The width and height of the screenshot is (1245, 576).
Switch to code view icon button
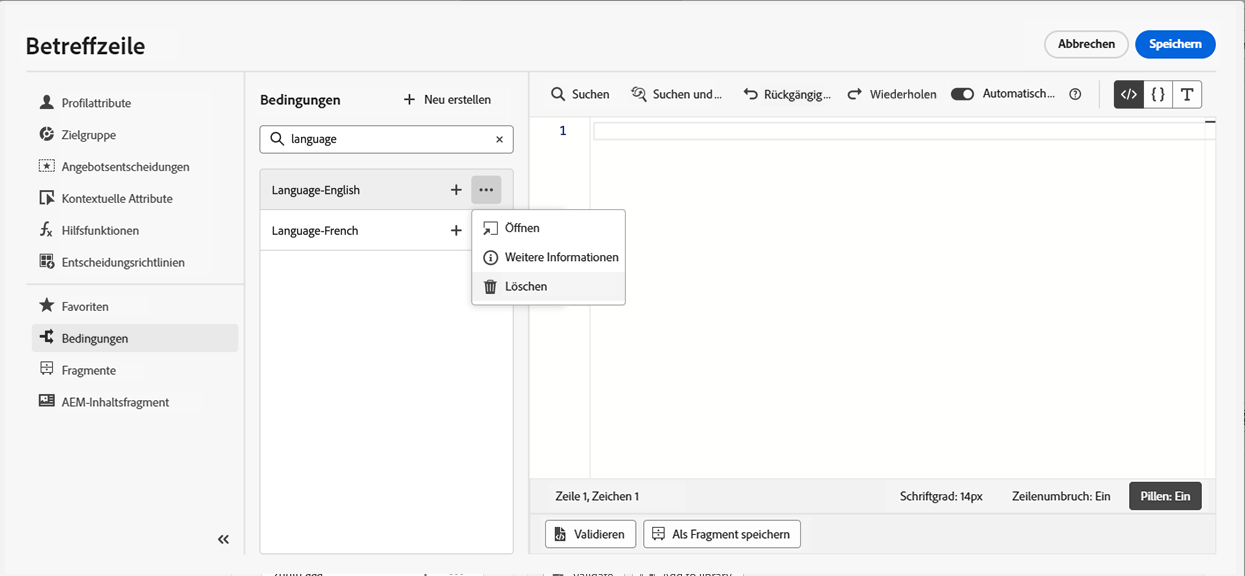tap(1129, 94)
